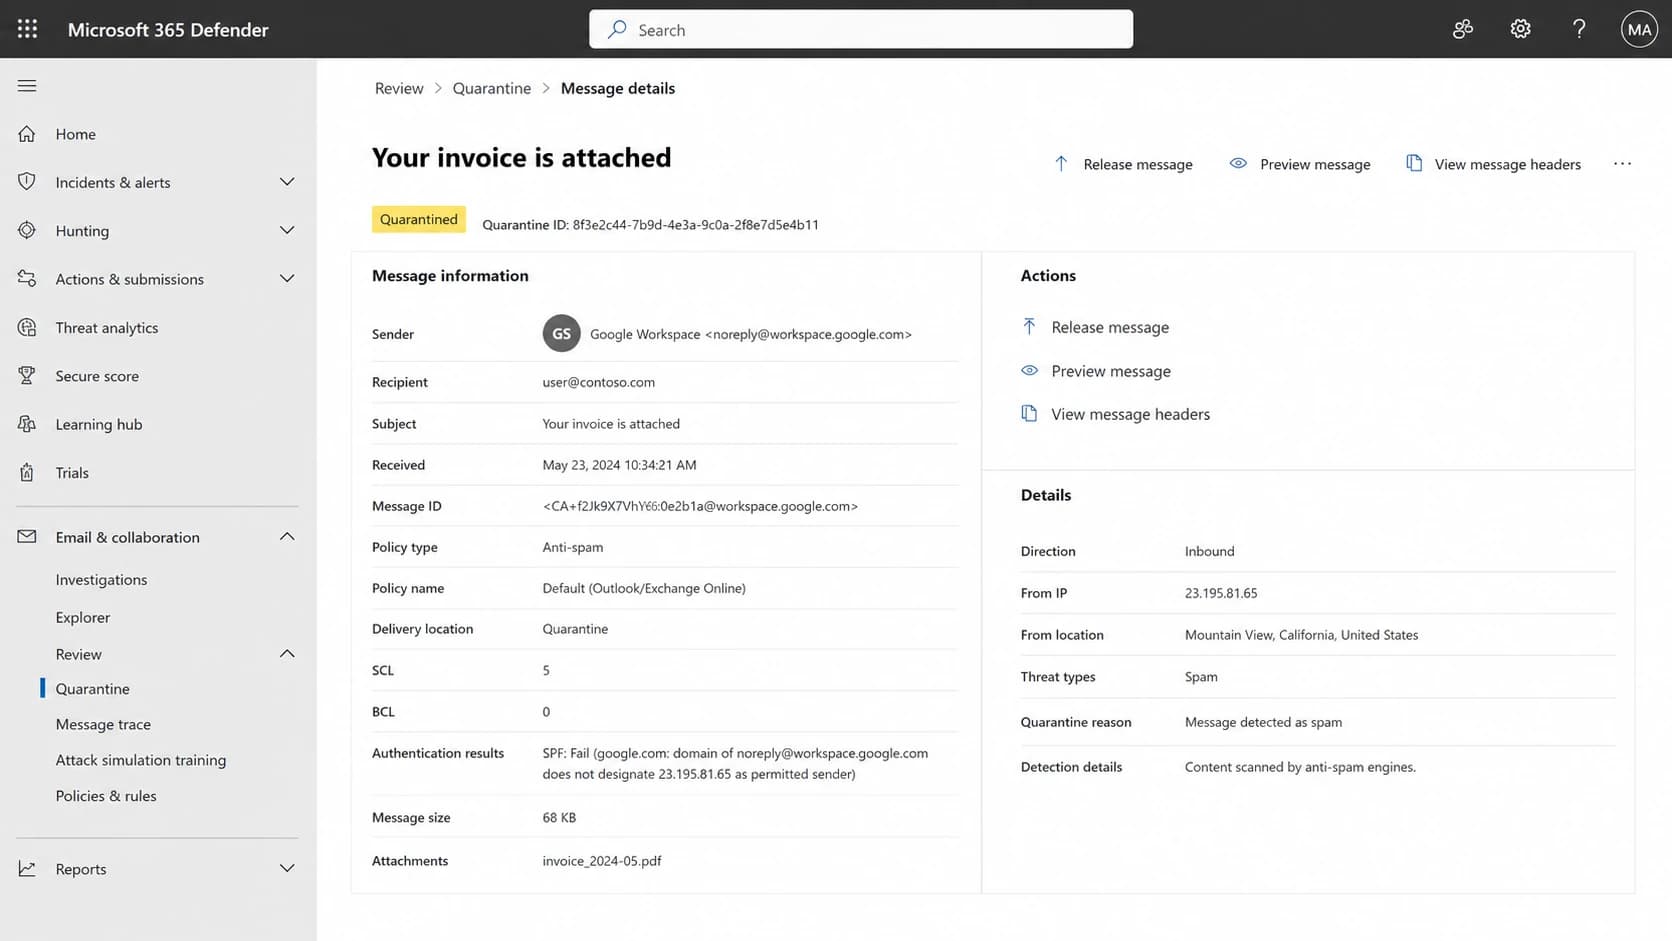
Task: Click the sender address noreply@workspace.google.com
Action: click(808, 334)
